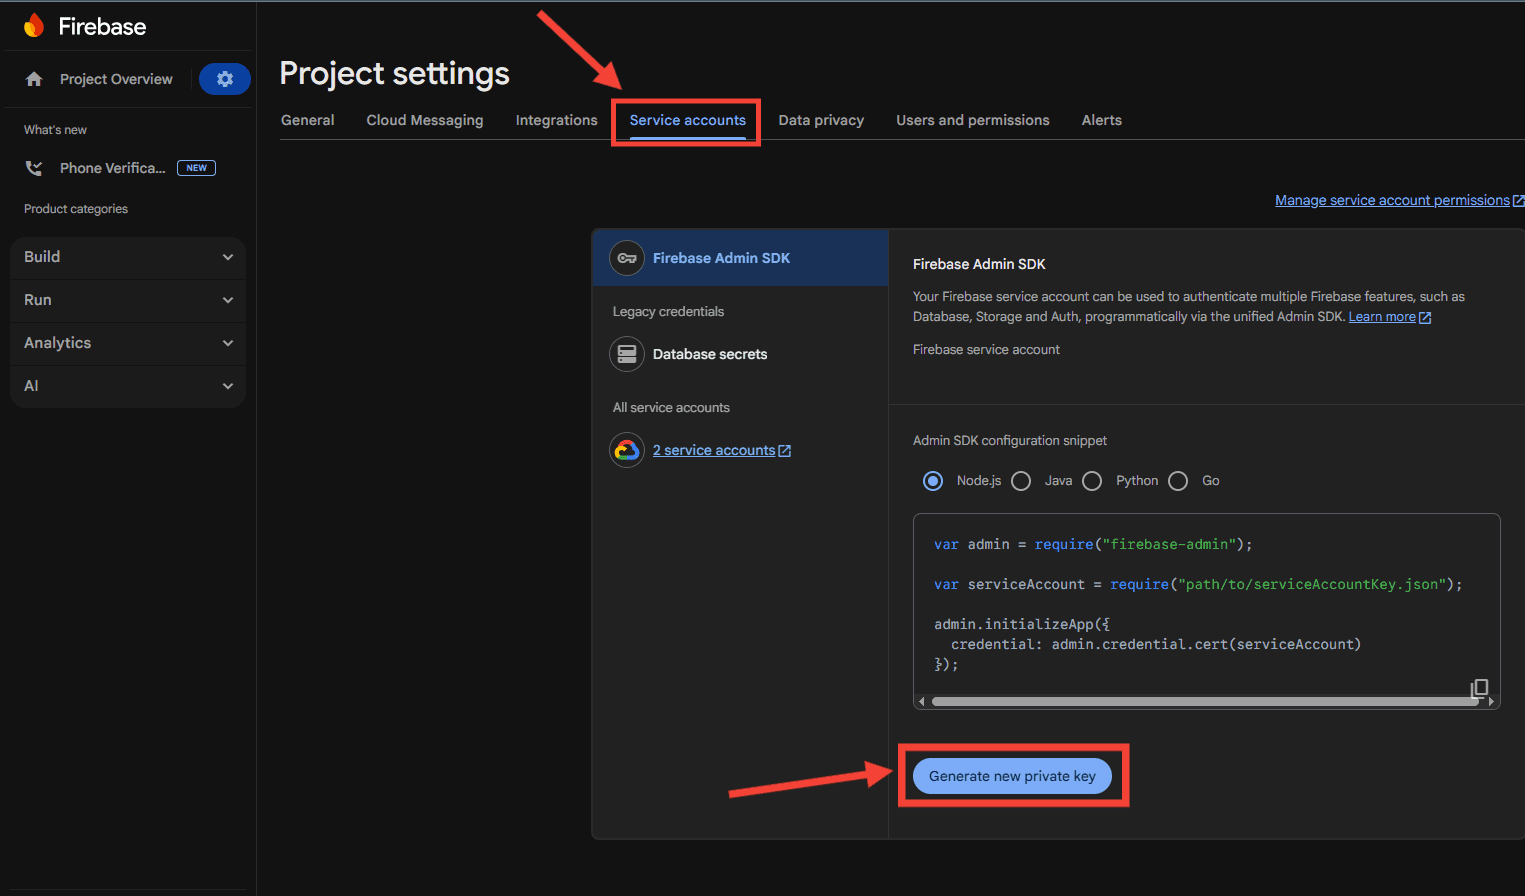Click the Phone Verification phone icon
This screenshot has width=1525, height=896.
coord(34,168)
